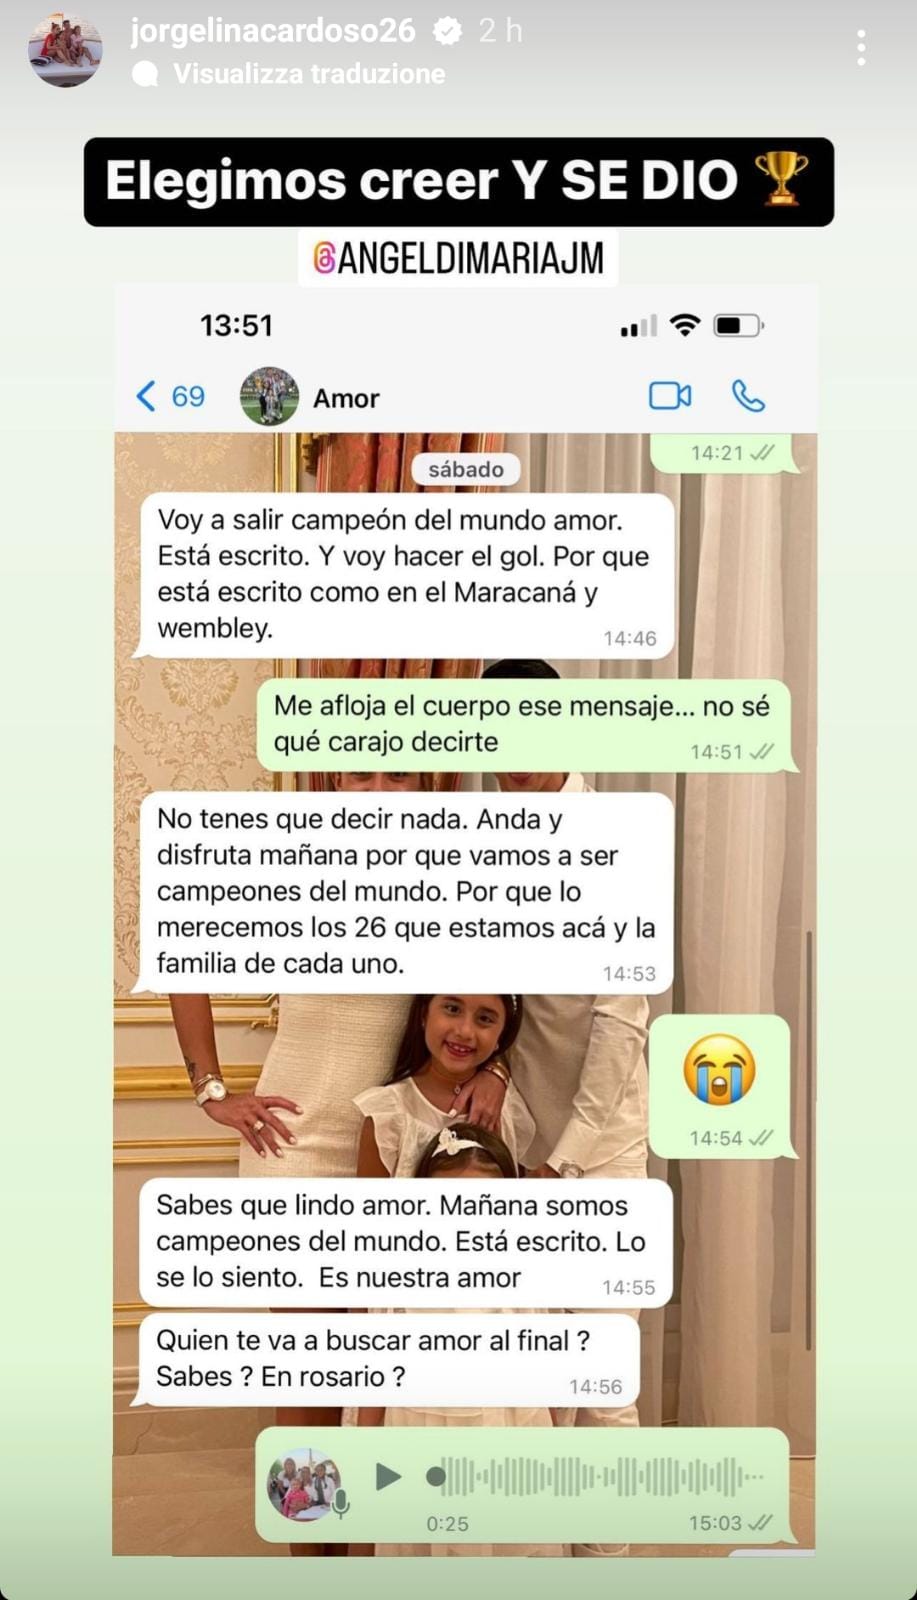Select the 'Voy a salir campeón' message
This screenshot has height=1600, width=917.
[x=405, y=575]
